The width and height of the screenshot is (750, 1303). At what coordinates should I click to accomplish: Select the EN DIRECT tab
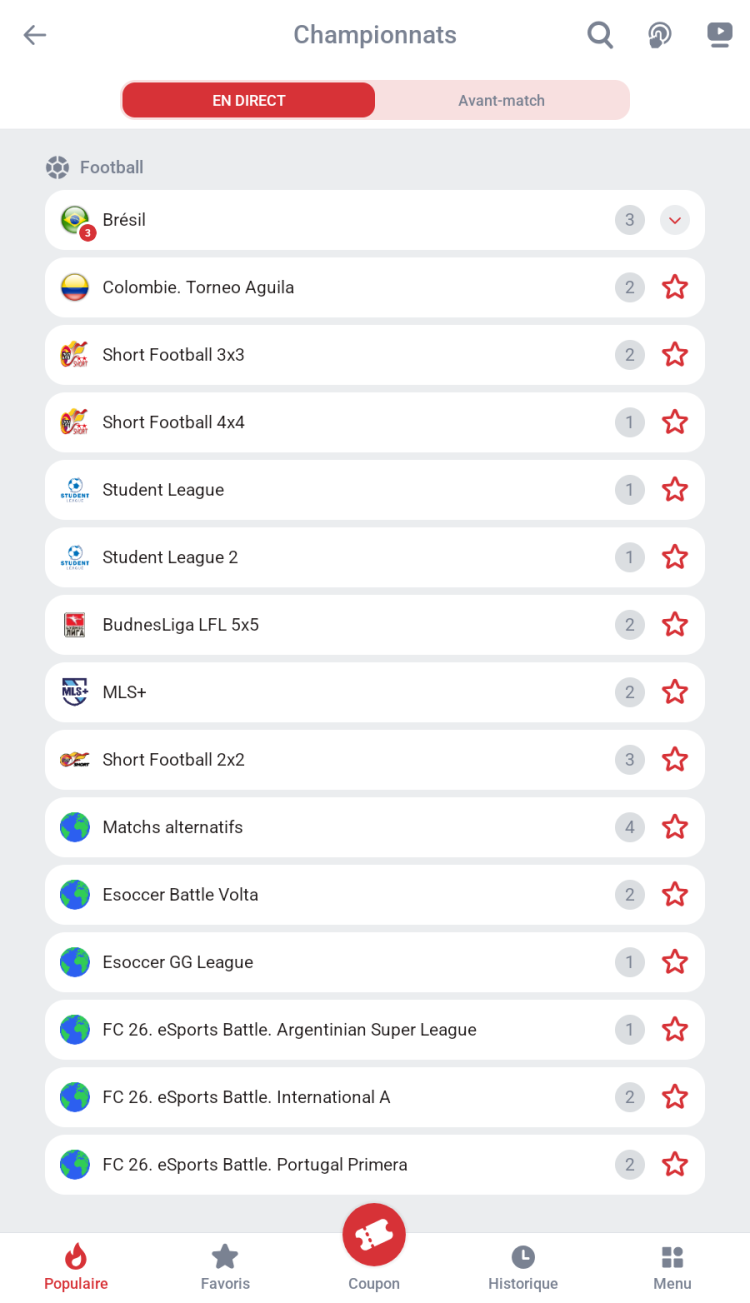pyautogui.click(x=249, y=100)
